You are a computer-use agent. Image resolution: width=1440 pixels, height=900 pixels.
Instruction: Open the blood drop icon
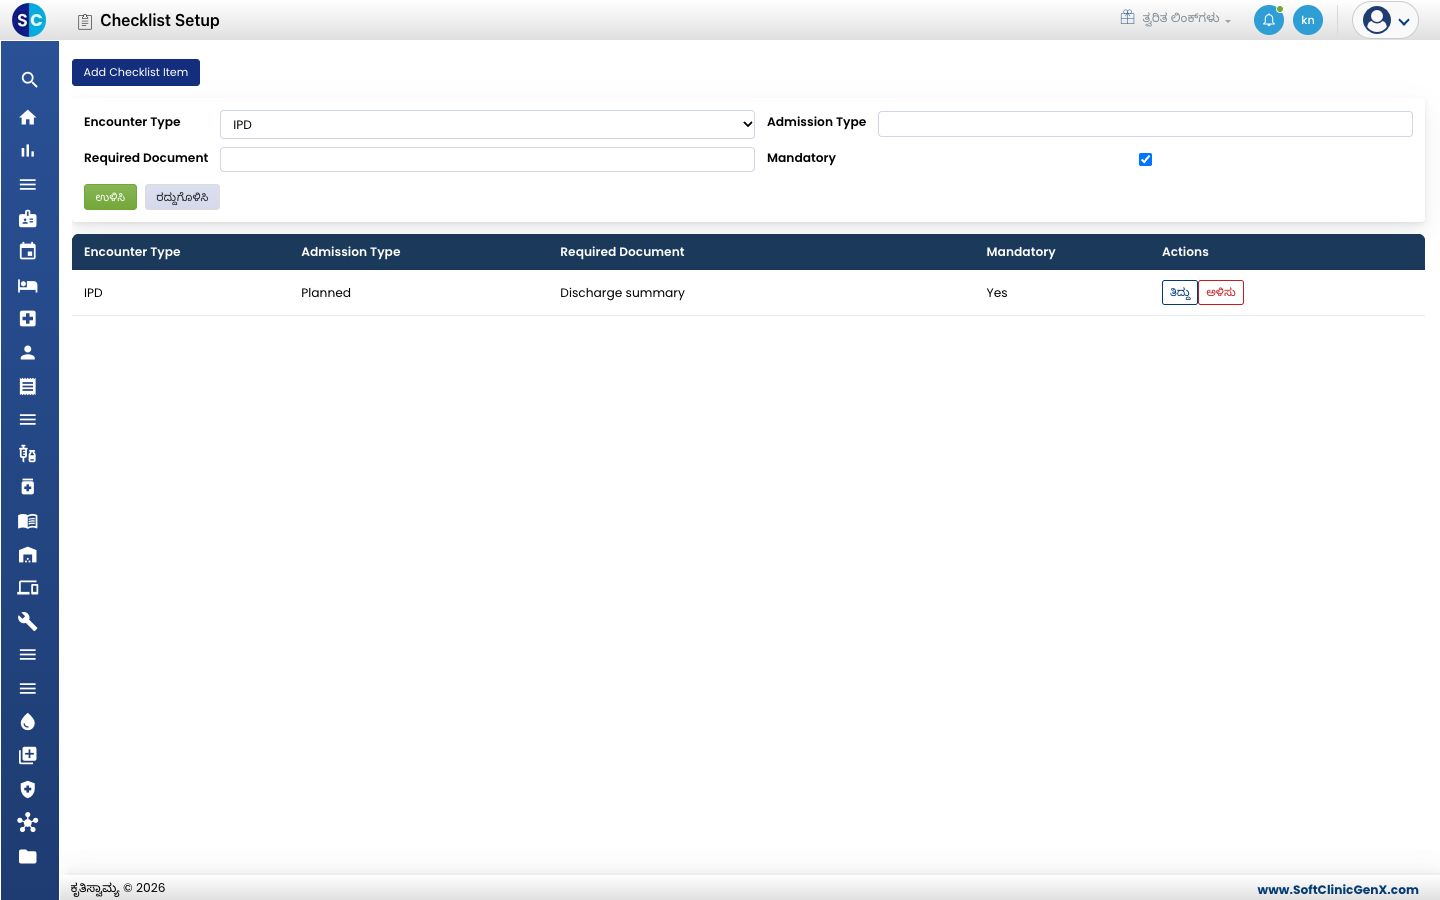coord(28,722)
